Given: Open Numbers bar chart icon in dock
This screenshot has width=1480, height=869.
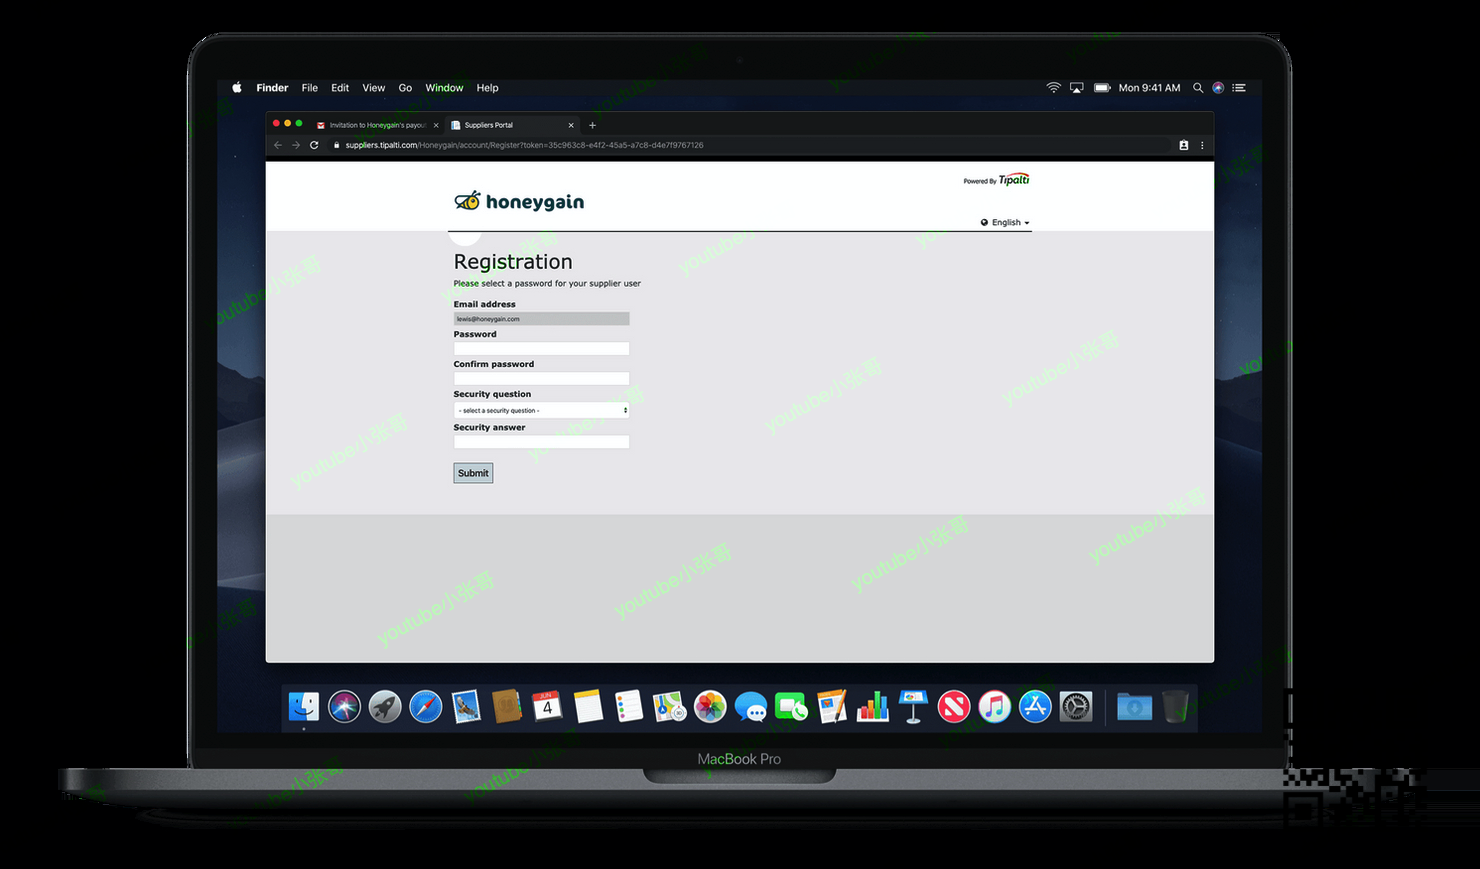Looking at the screenshot, I should click(x=873, y=706).
